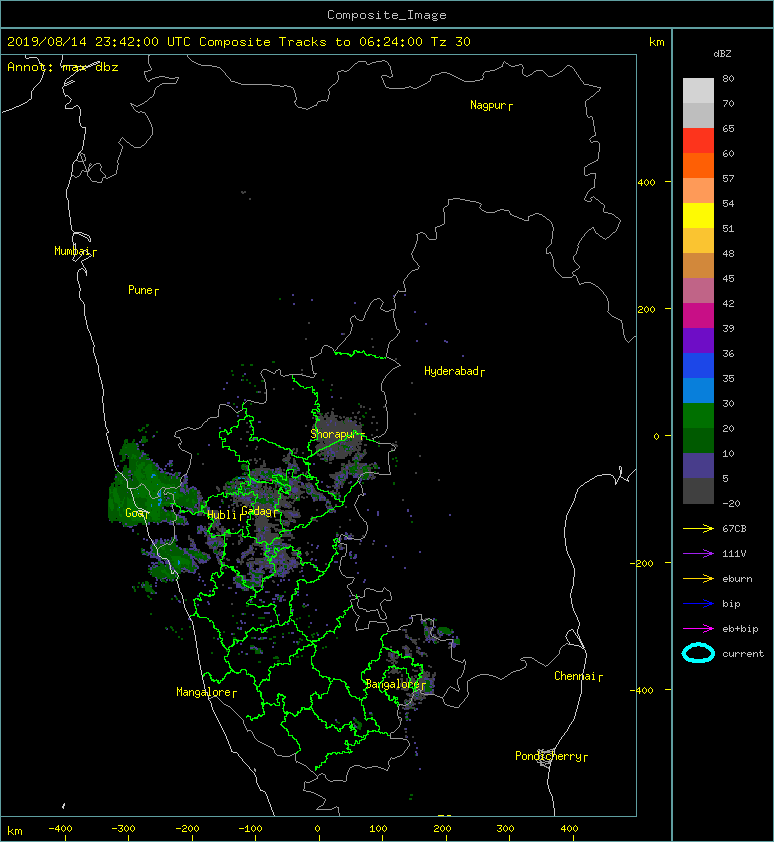Select the Pune city label
This screenshot has width=774, height=842.
(x=143, y=291)
